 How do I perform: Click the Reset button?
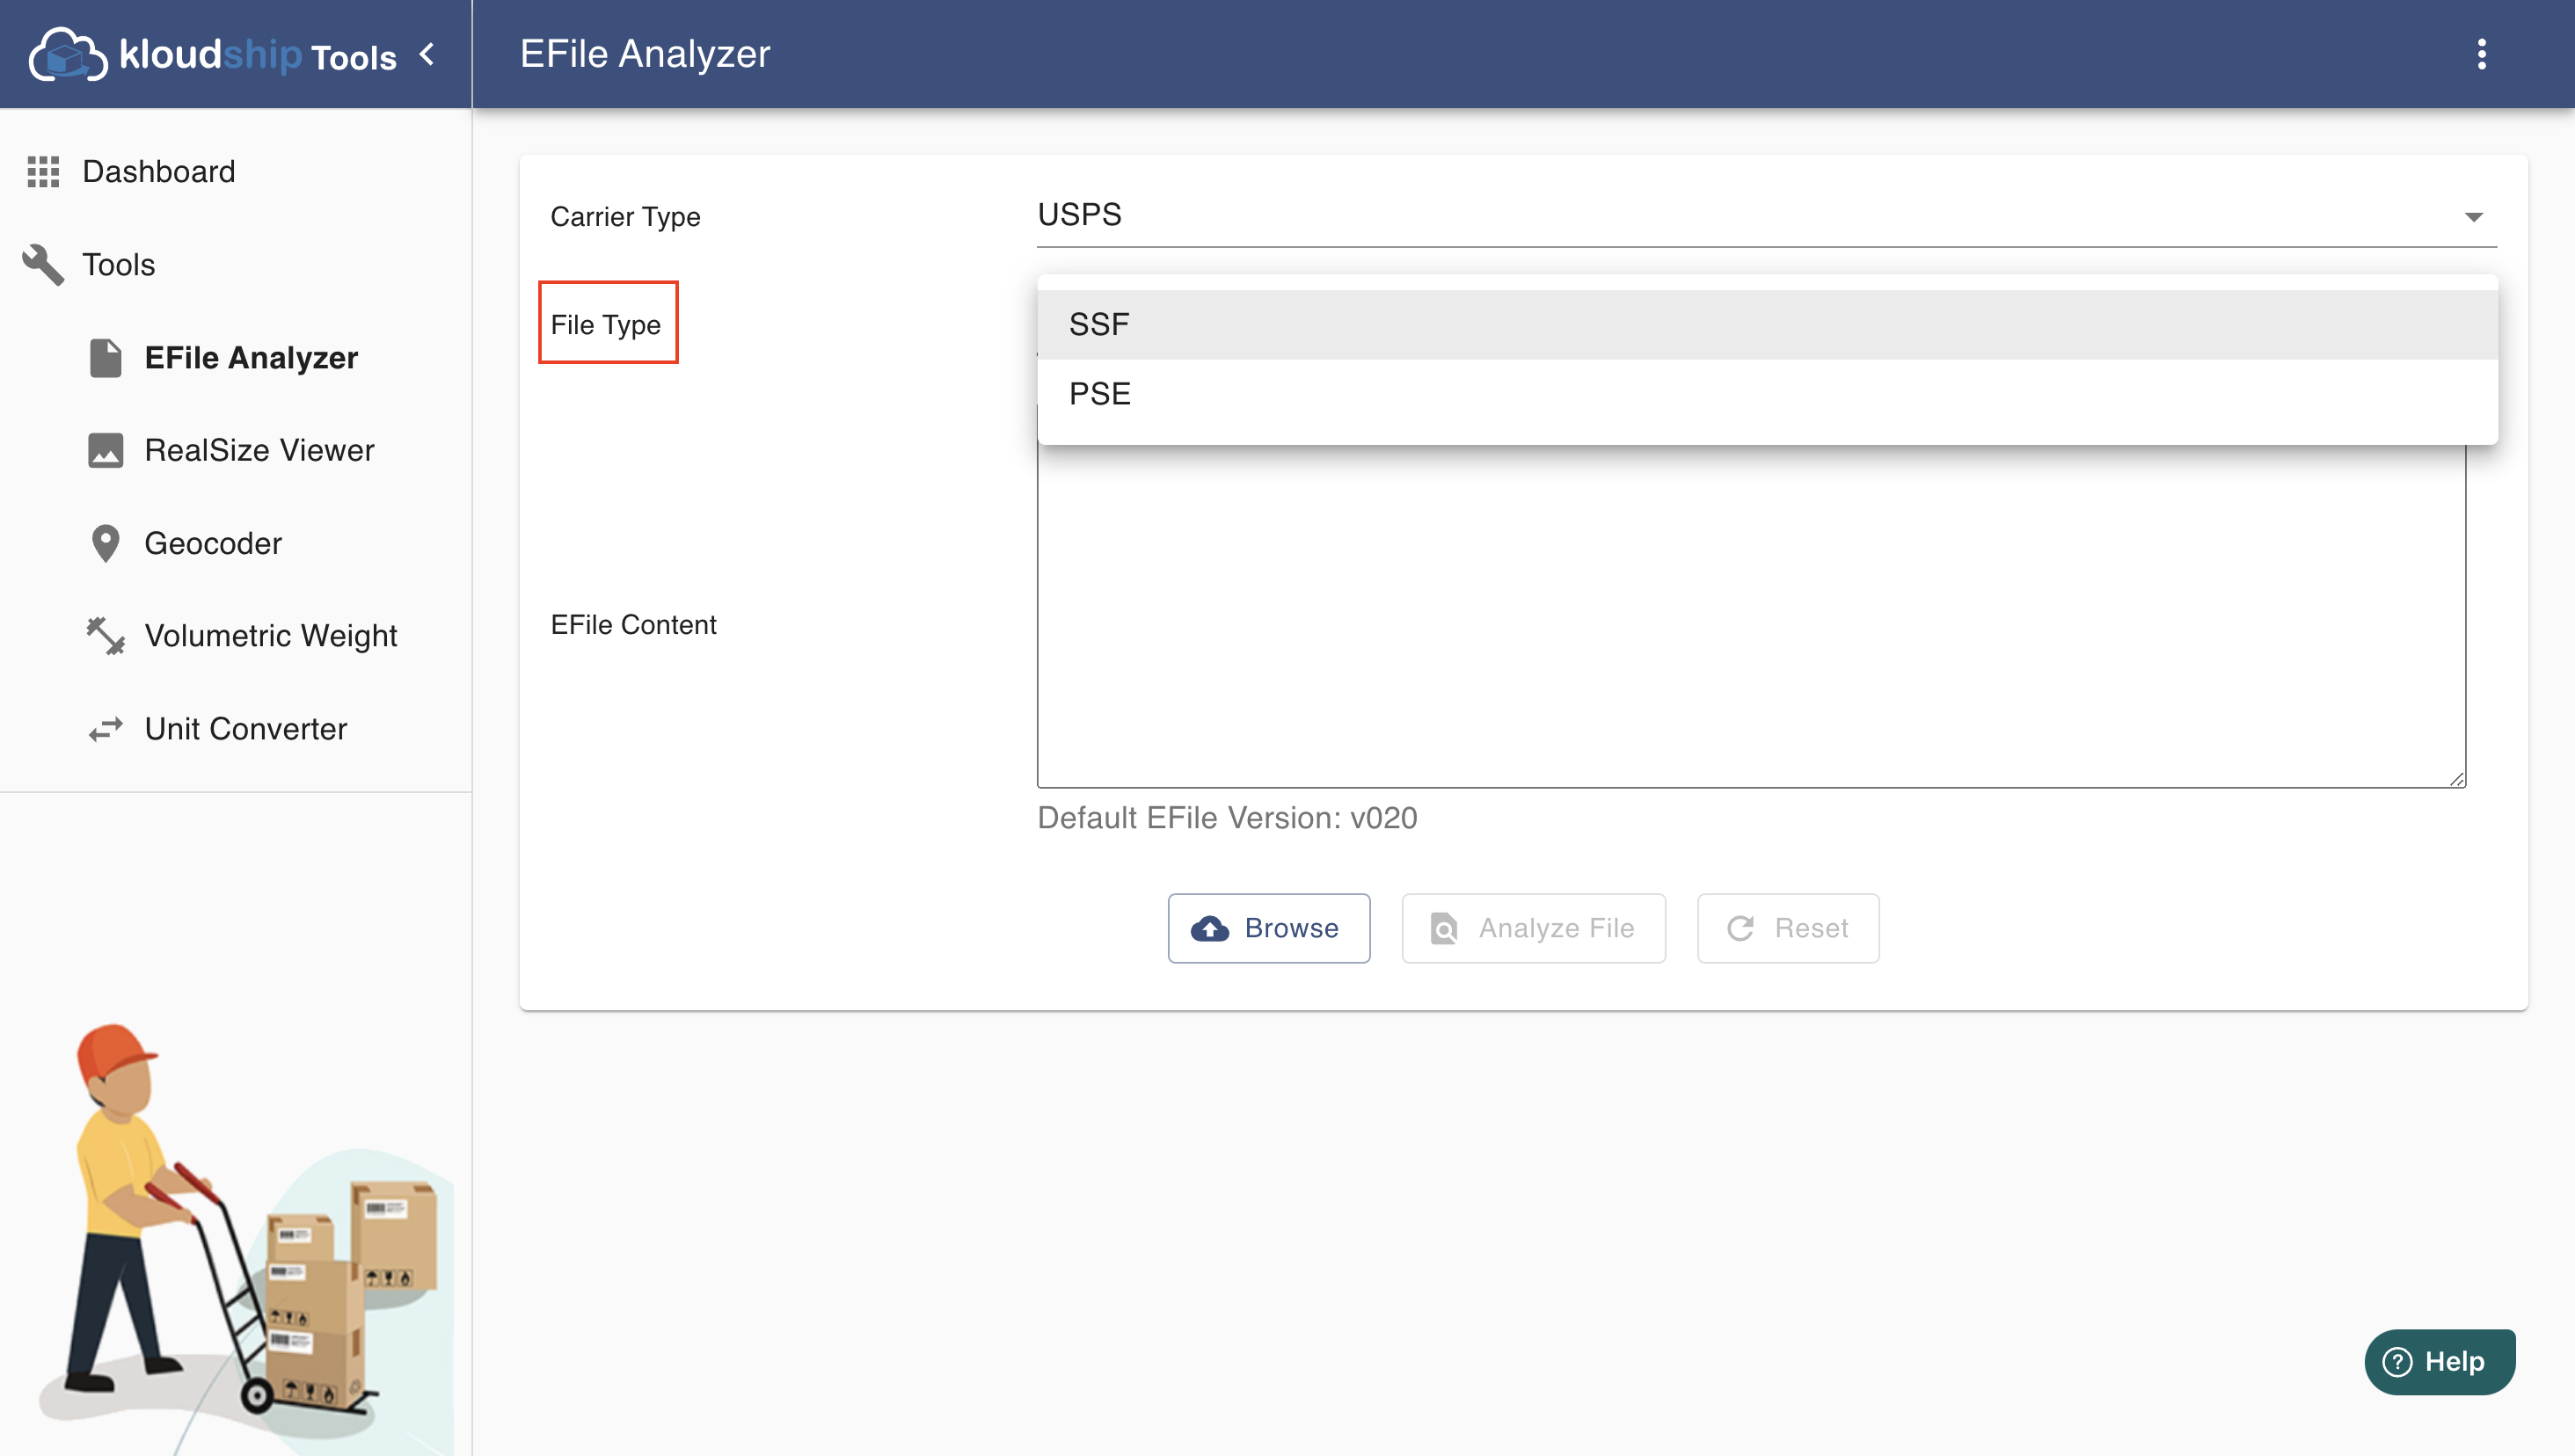click(x=1787, y=928)
